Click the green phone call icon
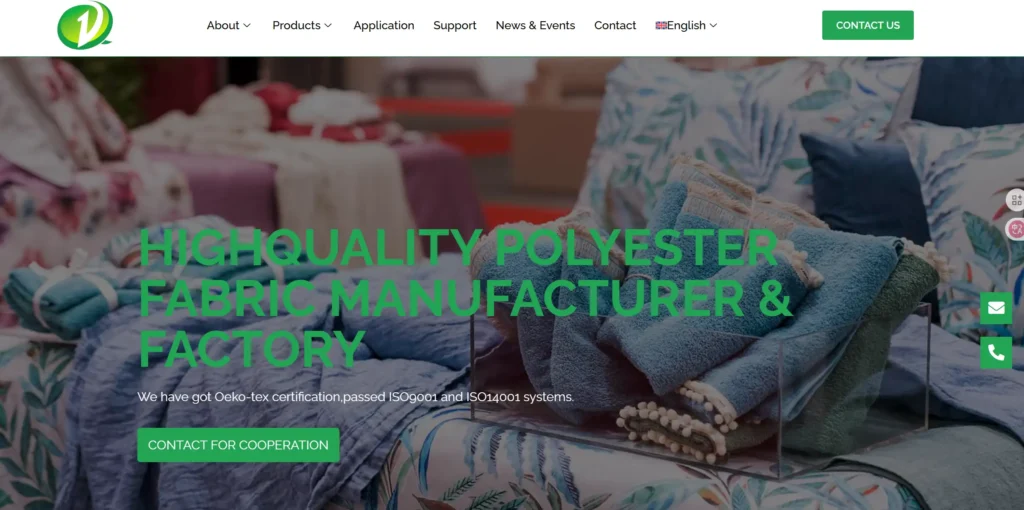The image size is (1024, 510). 996,353
